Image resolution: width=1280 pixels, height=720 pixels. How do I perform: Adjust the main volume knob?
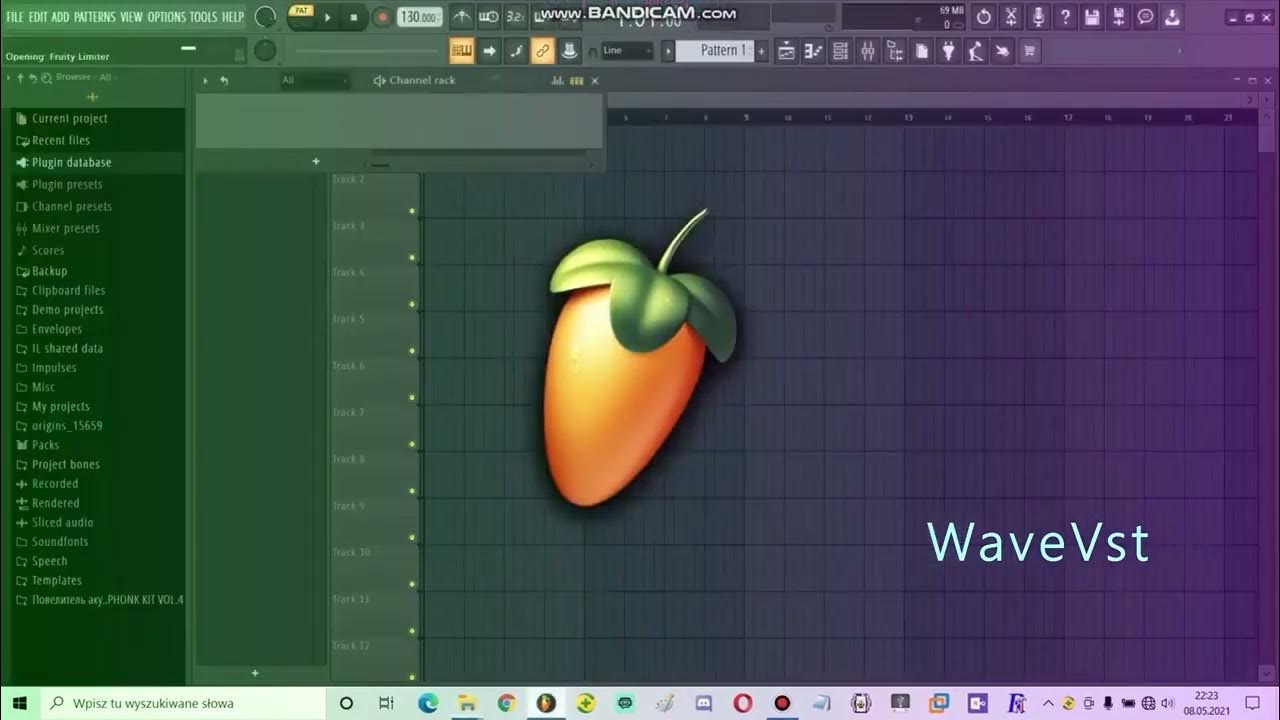click(x=265, y=17)
